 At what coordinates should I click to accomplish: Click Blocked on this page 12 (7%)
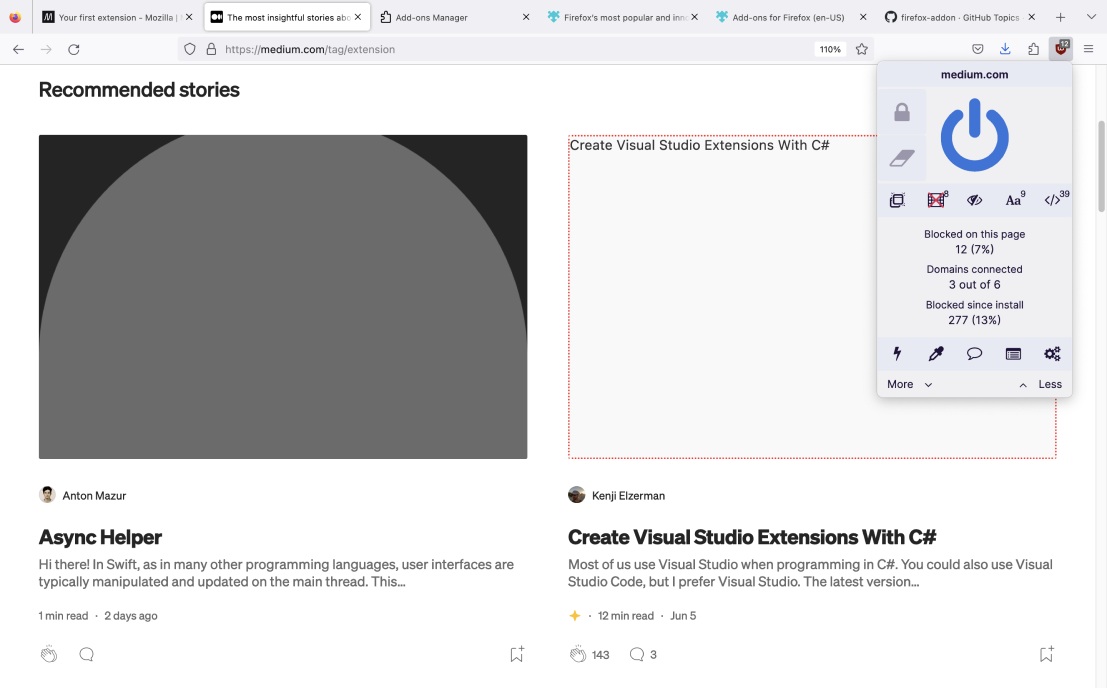point(974,241)
